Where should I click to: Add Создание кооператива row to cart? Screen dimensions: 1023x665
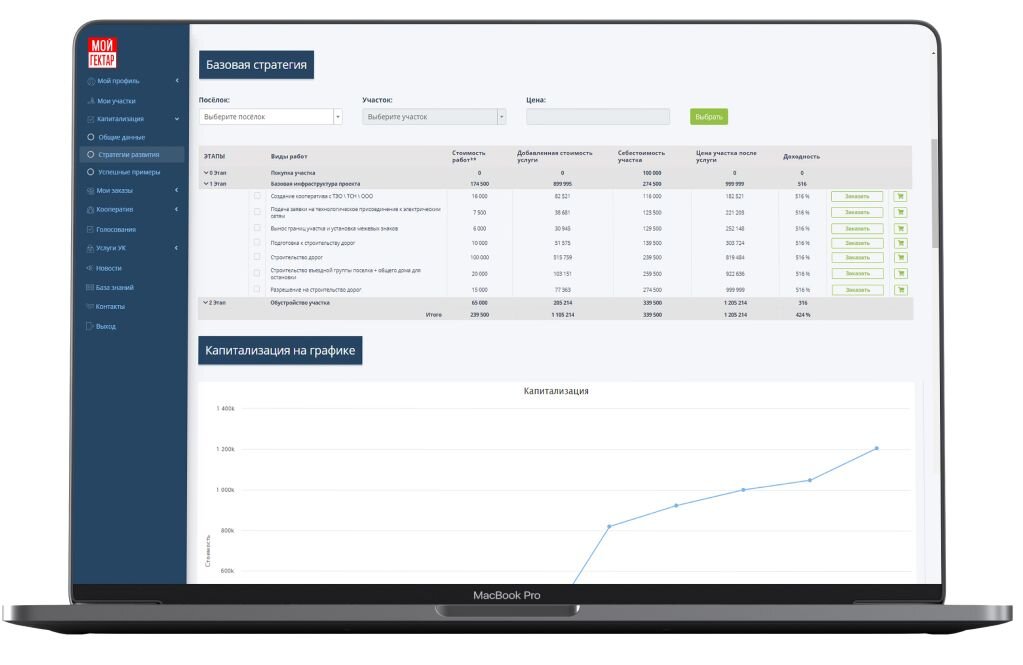click(900, 197)
